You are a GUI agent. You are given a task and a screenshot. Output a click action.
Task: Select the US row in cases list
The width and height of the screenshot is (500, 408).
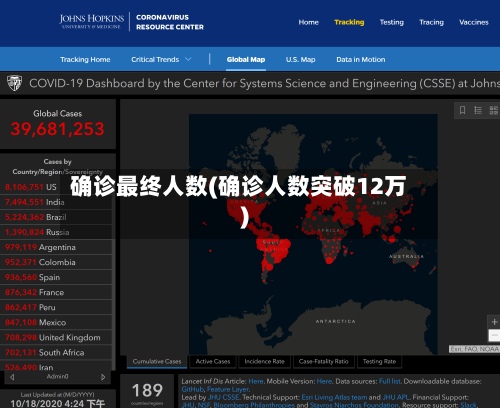coord(56,187)
